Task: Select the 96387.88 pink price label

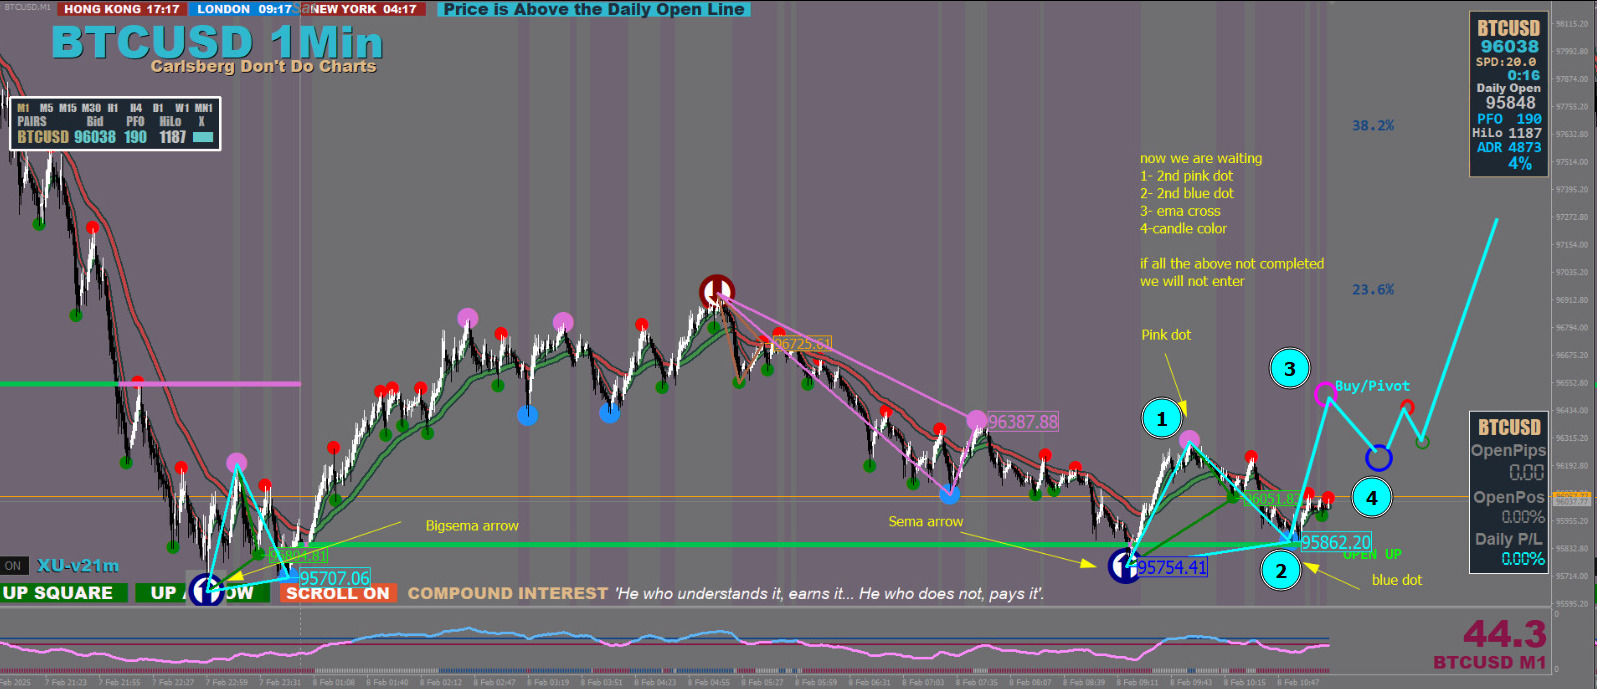Action: (1023, 422)
